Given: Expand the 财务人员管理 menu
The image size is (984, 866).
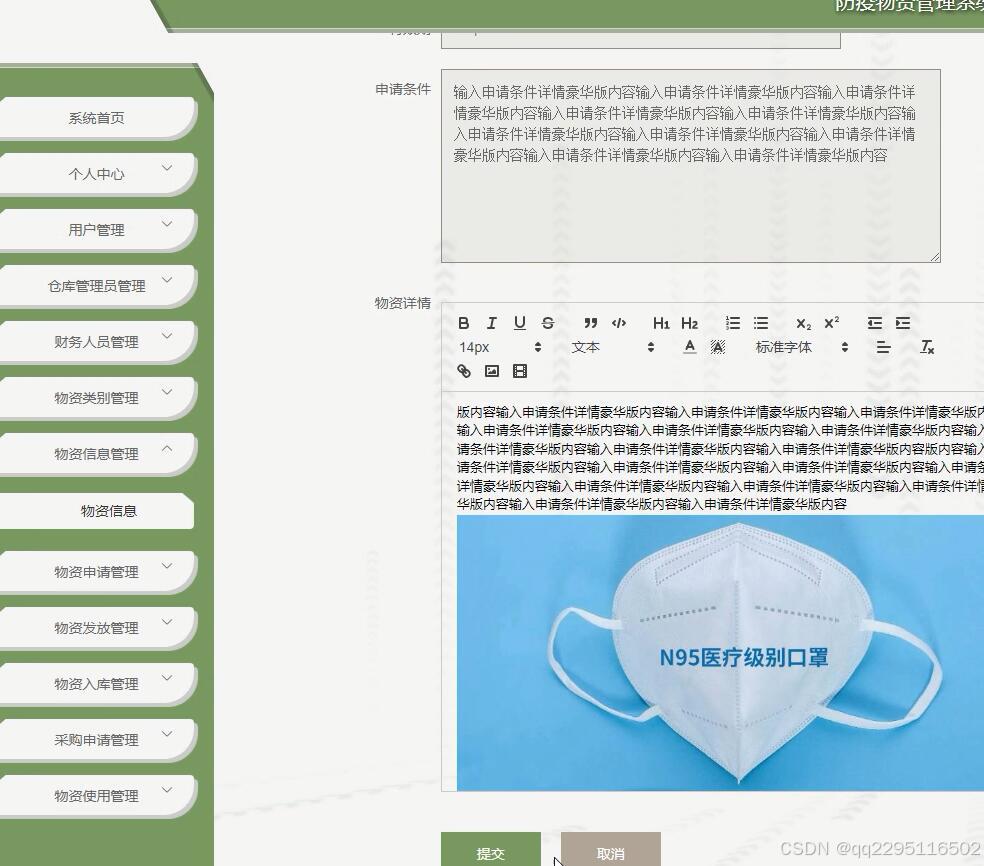Looking at the screenshot, I should point(96,342).
